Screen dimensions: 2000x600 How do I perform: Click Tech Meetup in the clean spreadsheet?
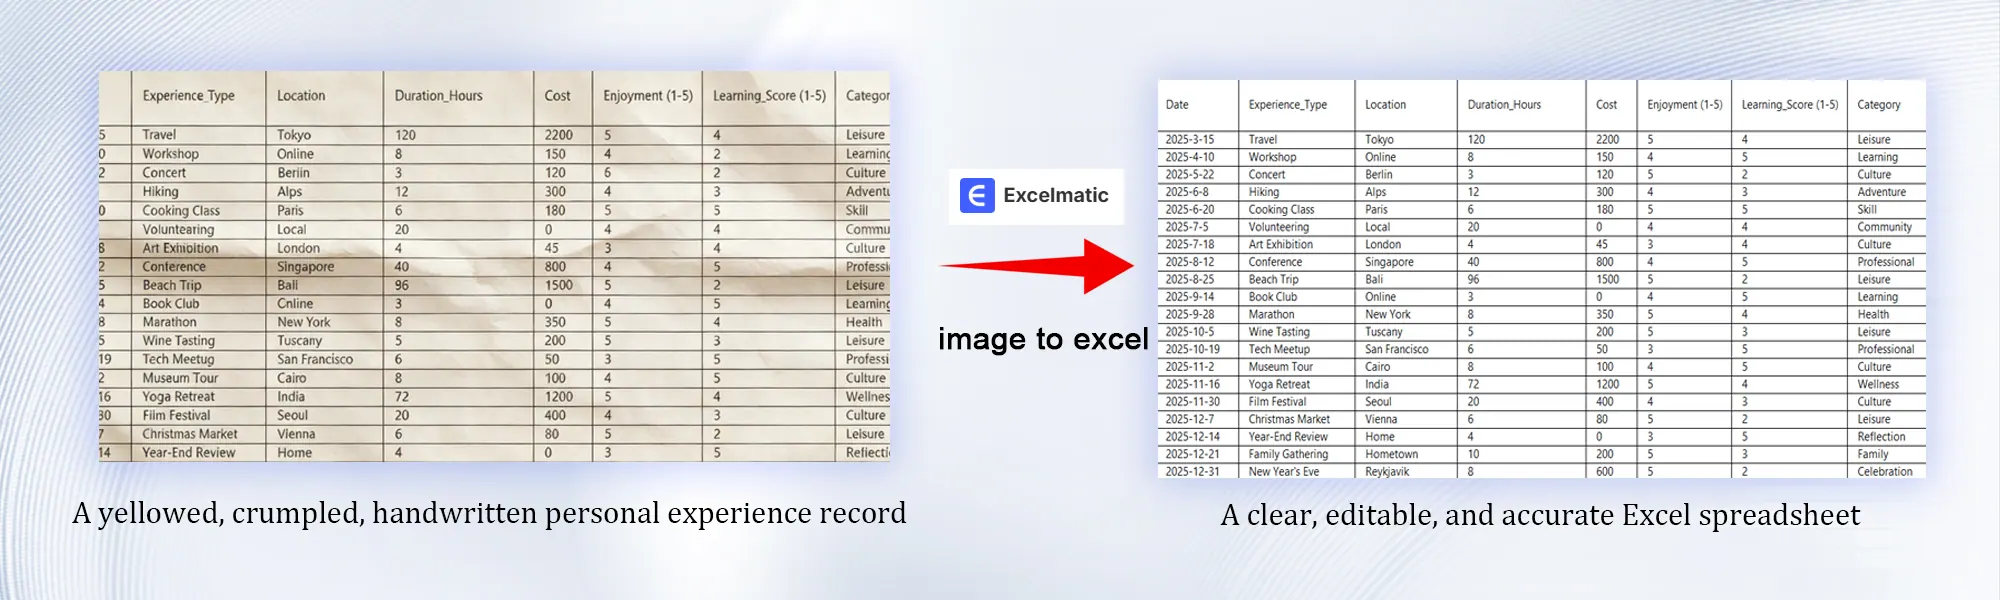pyautogui.click(x=1279, y=350)
